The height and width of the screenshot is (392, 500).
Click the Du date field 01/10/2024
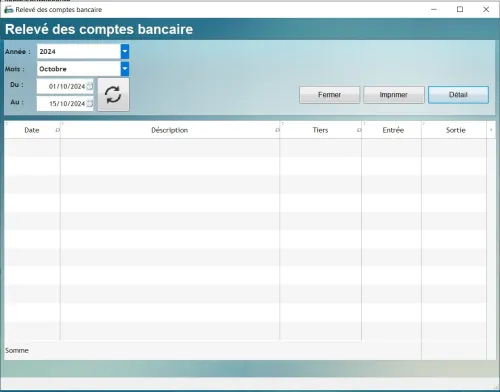65,86
